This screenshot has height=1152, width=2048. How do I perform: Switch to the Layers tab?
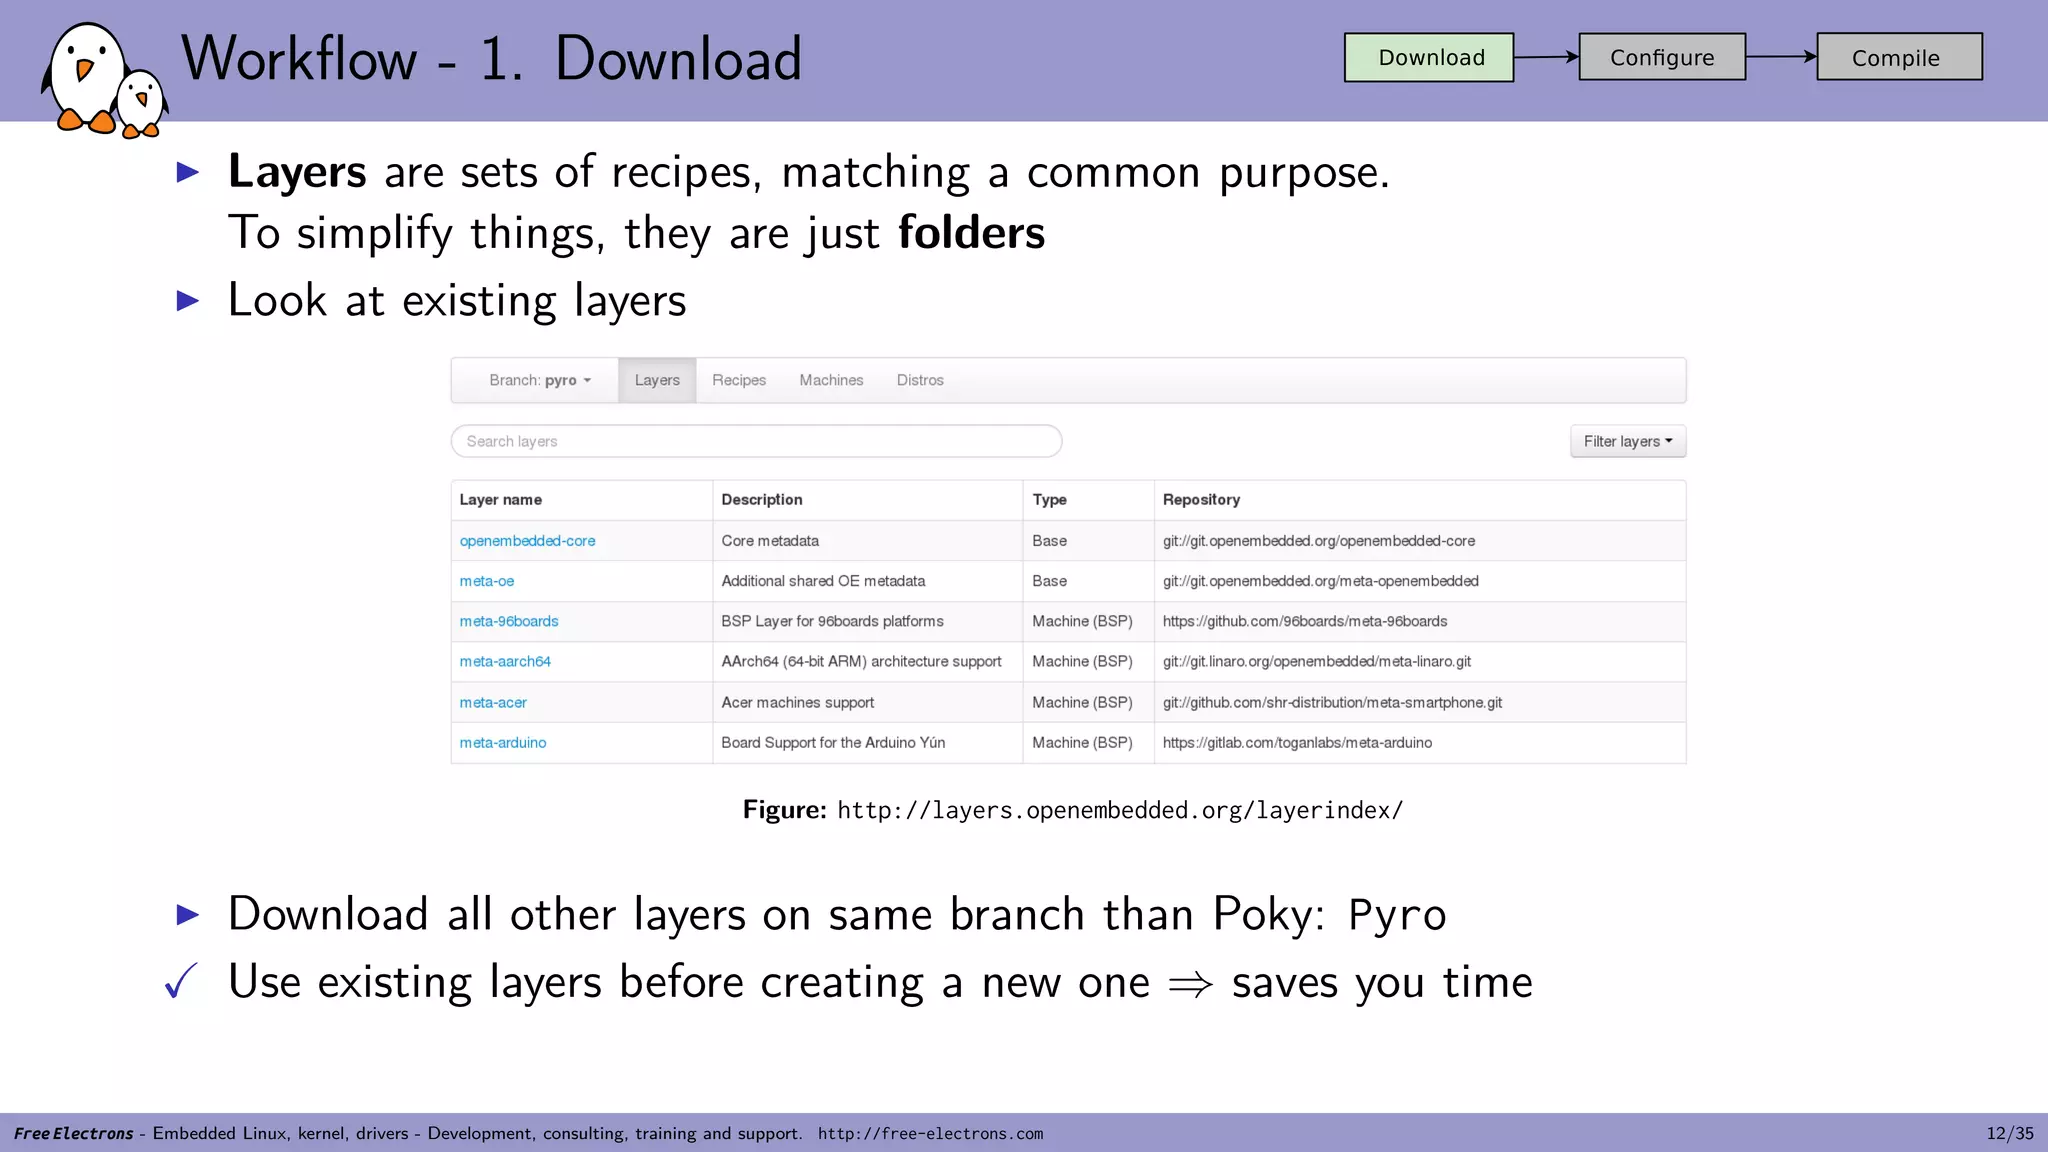(657, 380)
